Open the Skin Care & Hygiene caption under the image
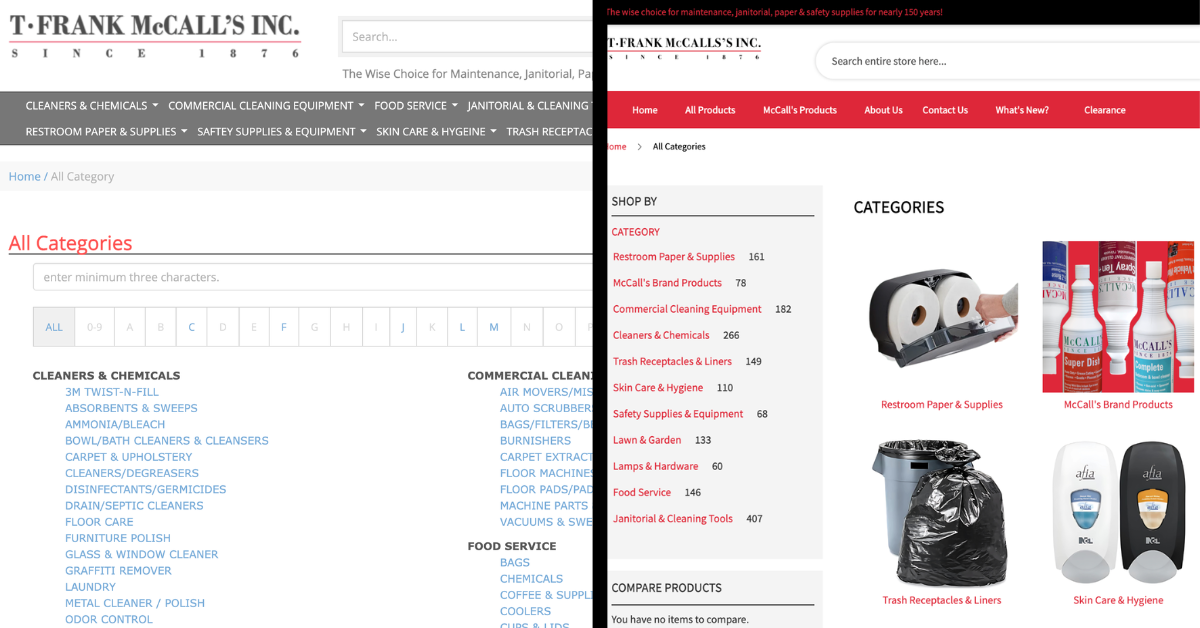 pyautogui.click(x=1118, y=600)
